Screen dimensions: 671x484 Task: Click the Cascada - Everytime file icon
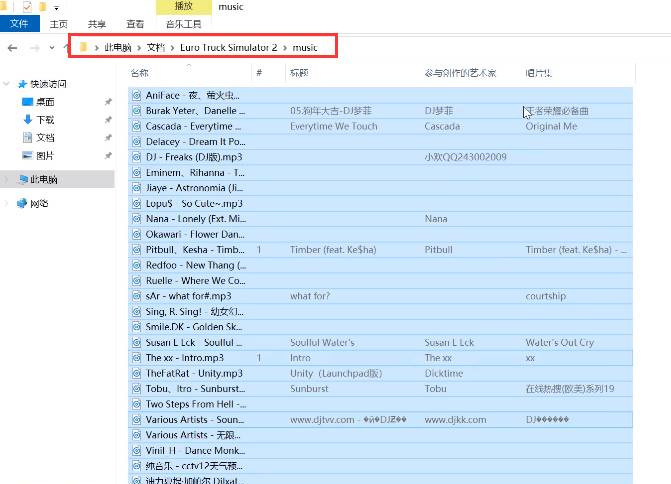[x=137, y=126]
